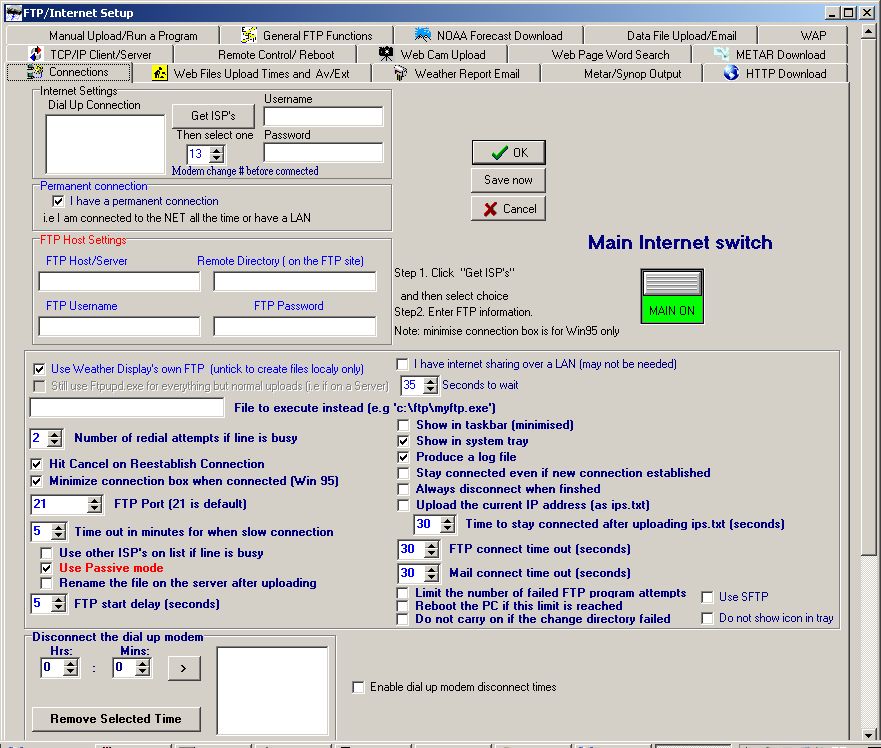Adjust the ips.txt stay connected time spinner
This screenshot has height=748, width=881.
coord(448,524)
